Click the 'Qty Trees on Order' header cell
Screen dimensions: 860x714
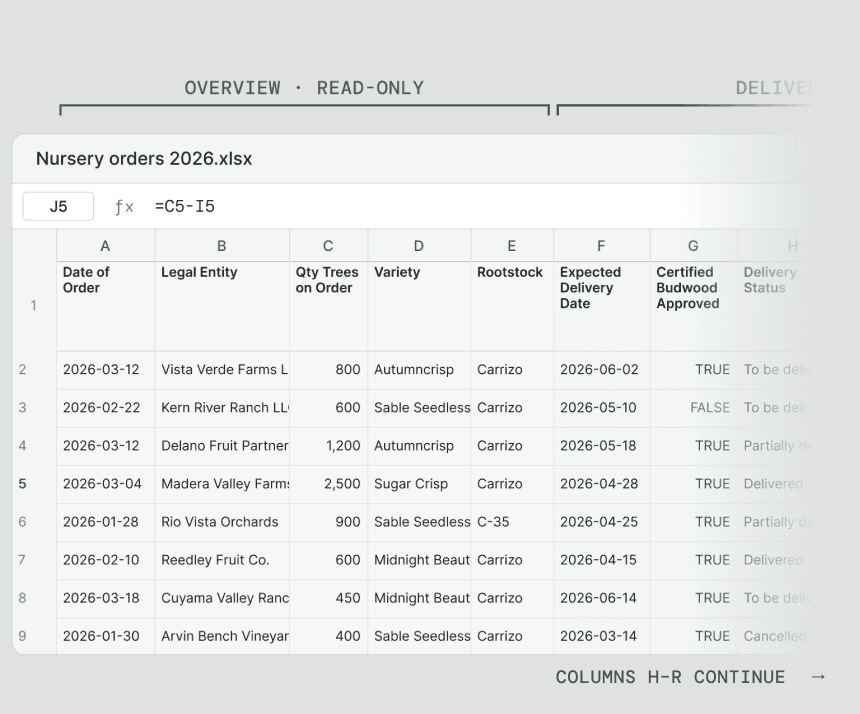329,306
